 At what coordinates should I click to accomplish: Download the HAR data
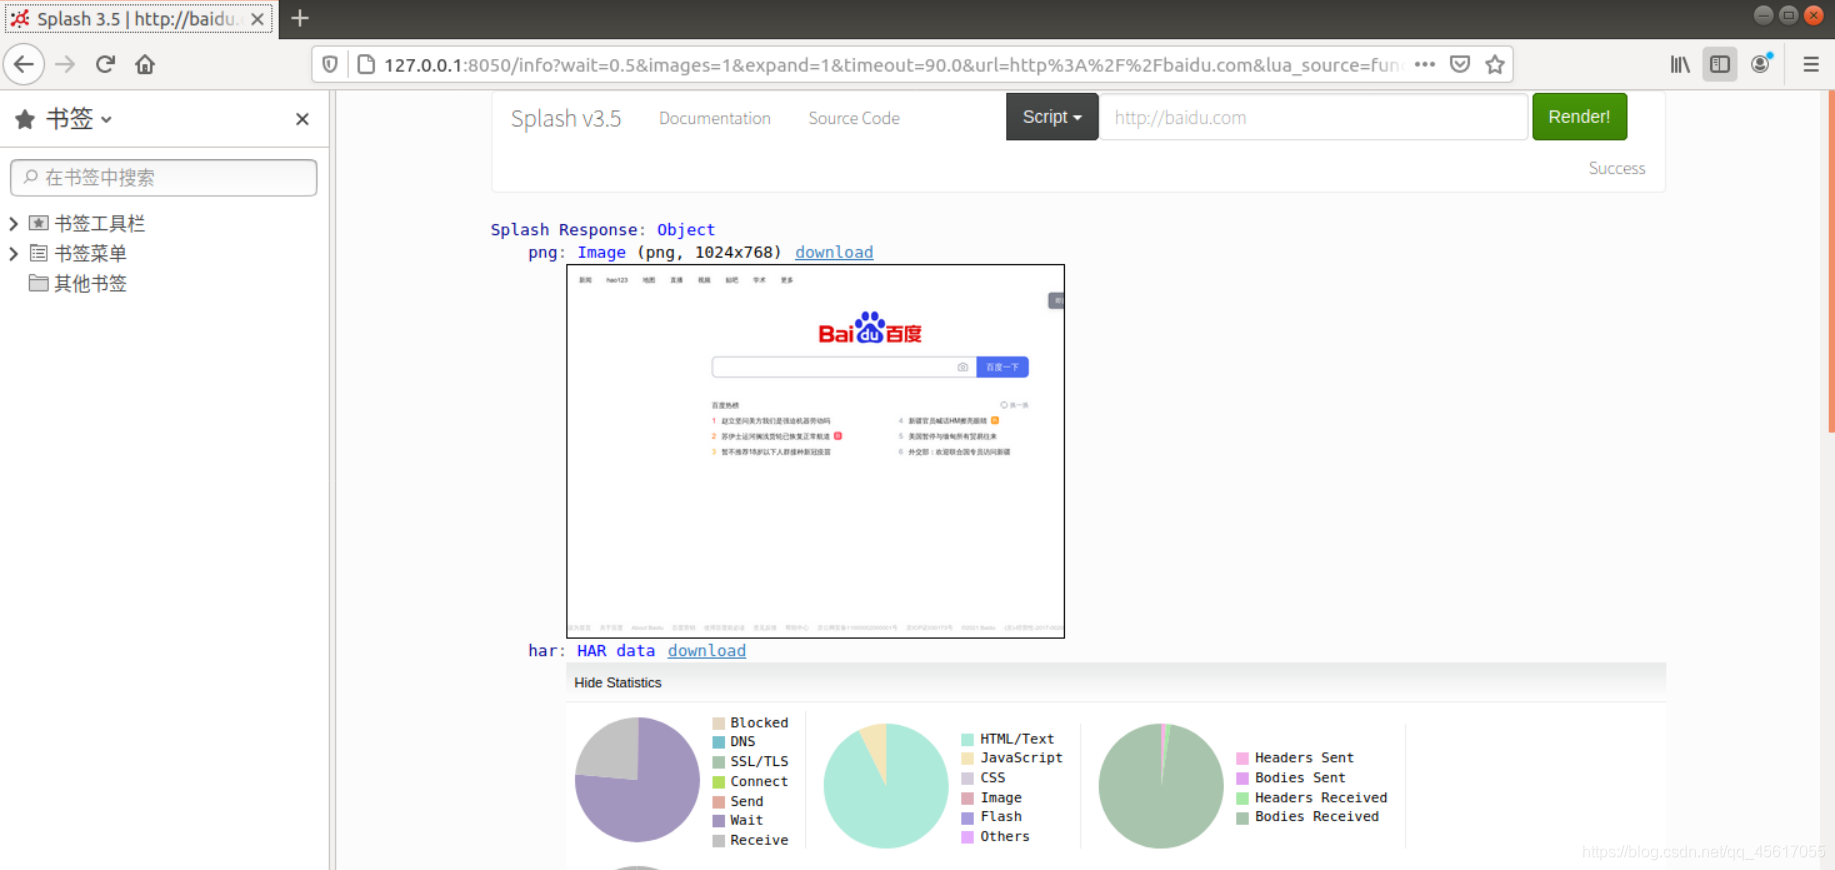707,650
